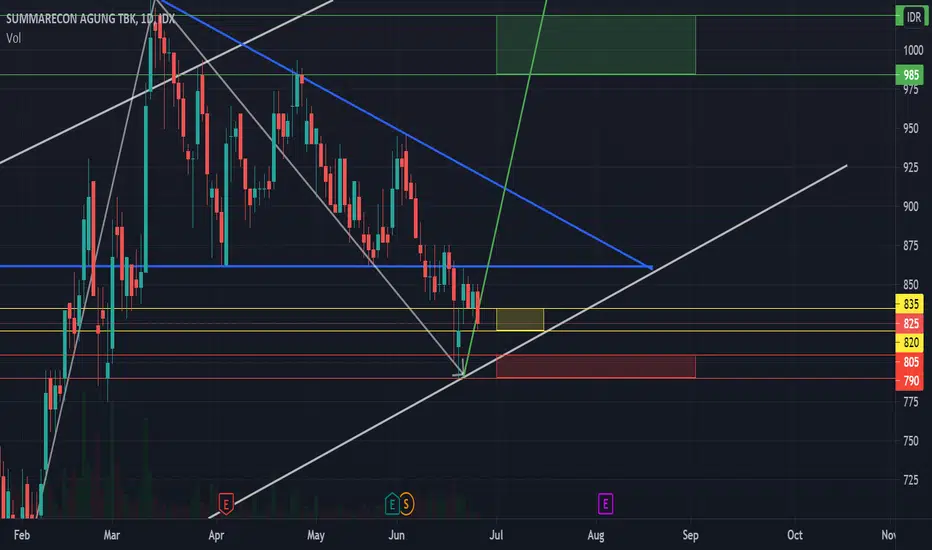The height and width of the screenshot is (550, 932).
Task: Click the May label on time axis
Action: 316,535
